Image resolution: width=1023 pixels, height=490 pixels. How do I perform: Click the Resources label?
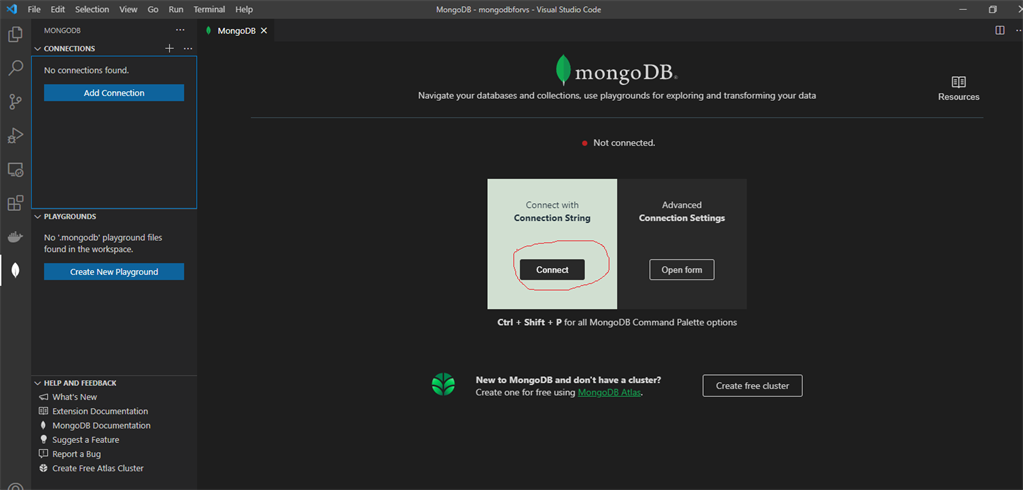(958, 97)
